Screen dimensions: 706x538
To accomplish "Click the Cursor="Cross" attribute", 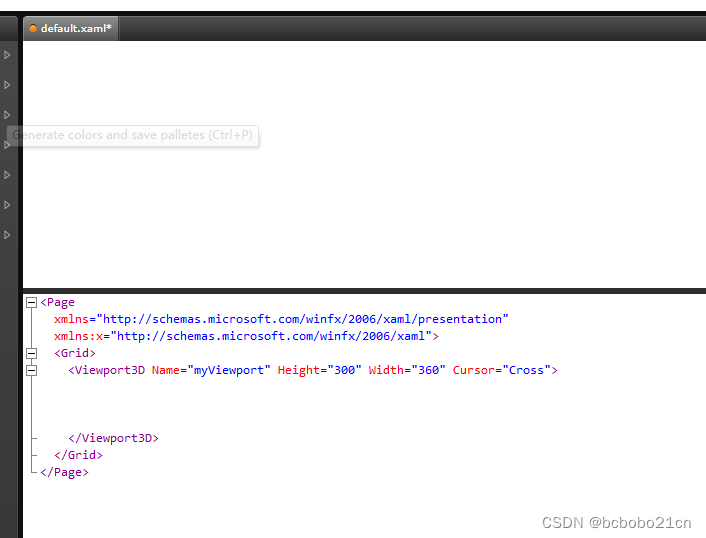I will click(502, 371).
